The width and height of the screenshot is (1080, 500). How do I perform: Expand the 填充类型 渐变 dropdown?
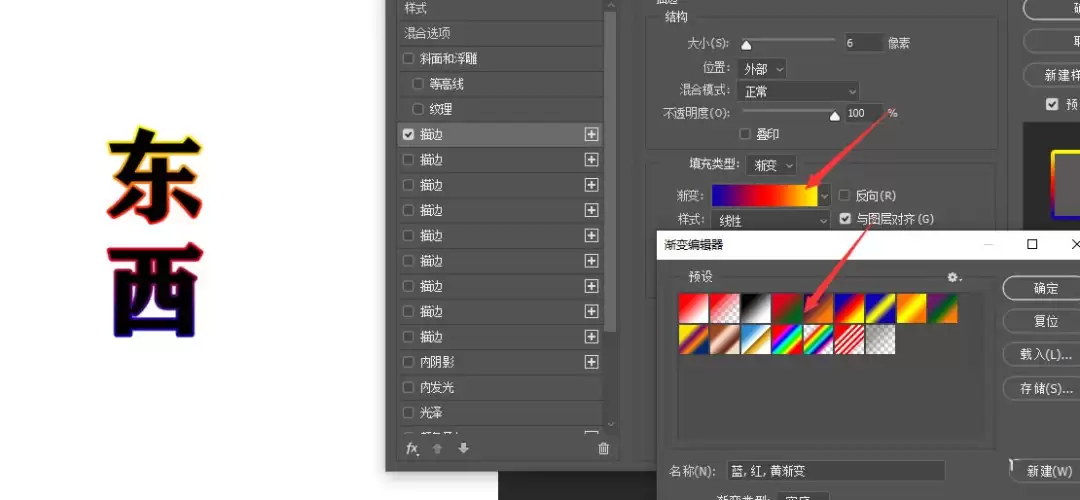(771, 165)
